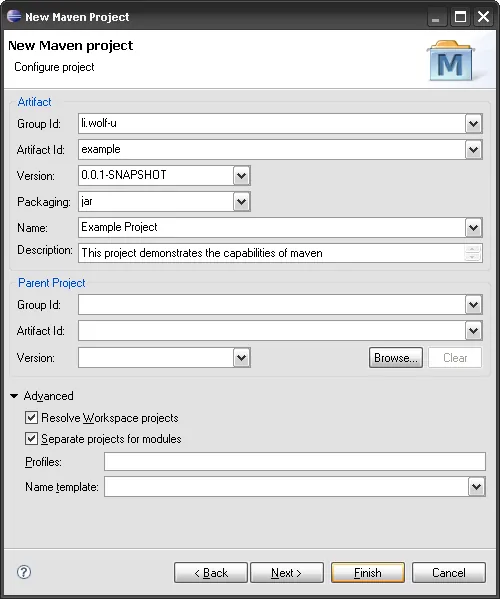This screenshot has height=599, width=500.
Task: Close the New Maven Project dialog
Action: click(484, 18)
